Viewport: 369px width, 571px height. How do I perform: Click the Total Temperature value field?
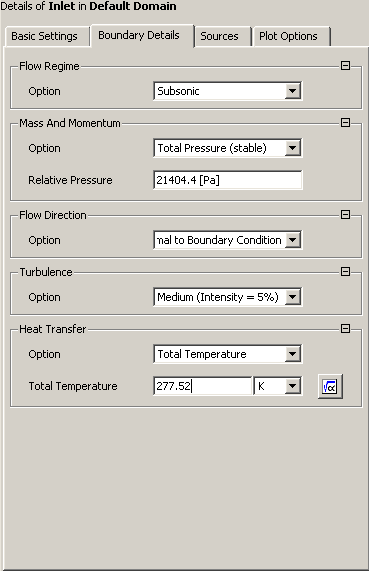click(203, 386)
